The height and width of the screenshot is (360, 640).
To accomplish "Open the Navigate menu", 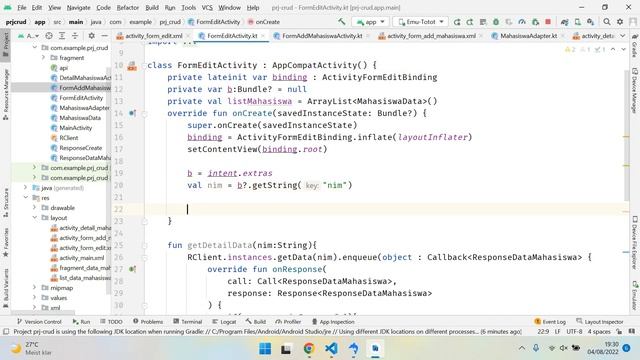I will pyautogui.click(x=78, y=7).
